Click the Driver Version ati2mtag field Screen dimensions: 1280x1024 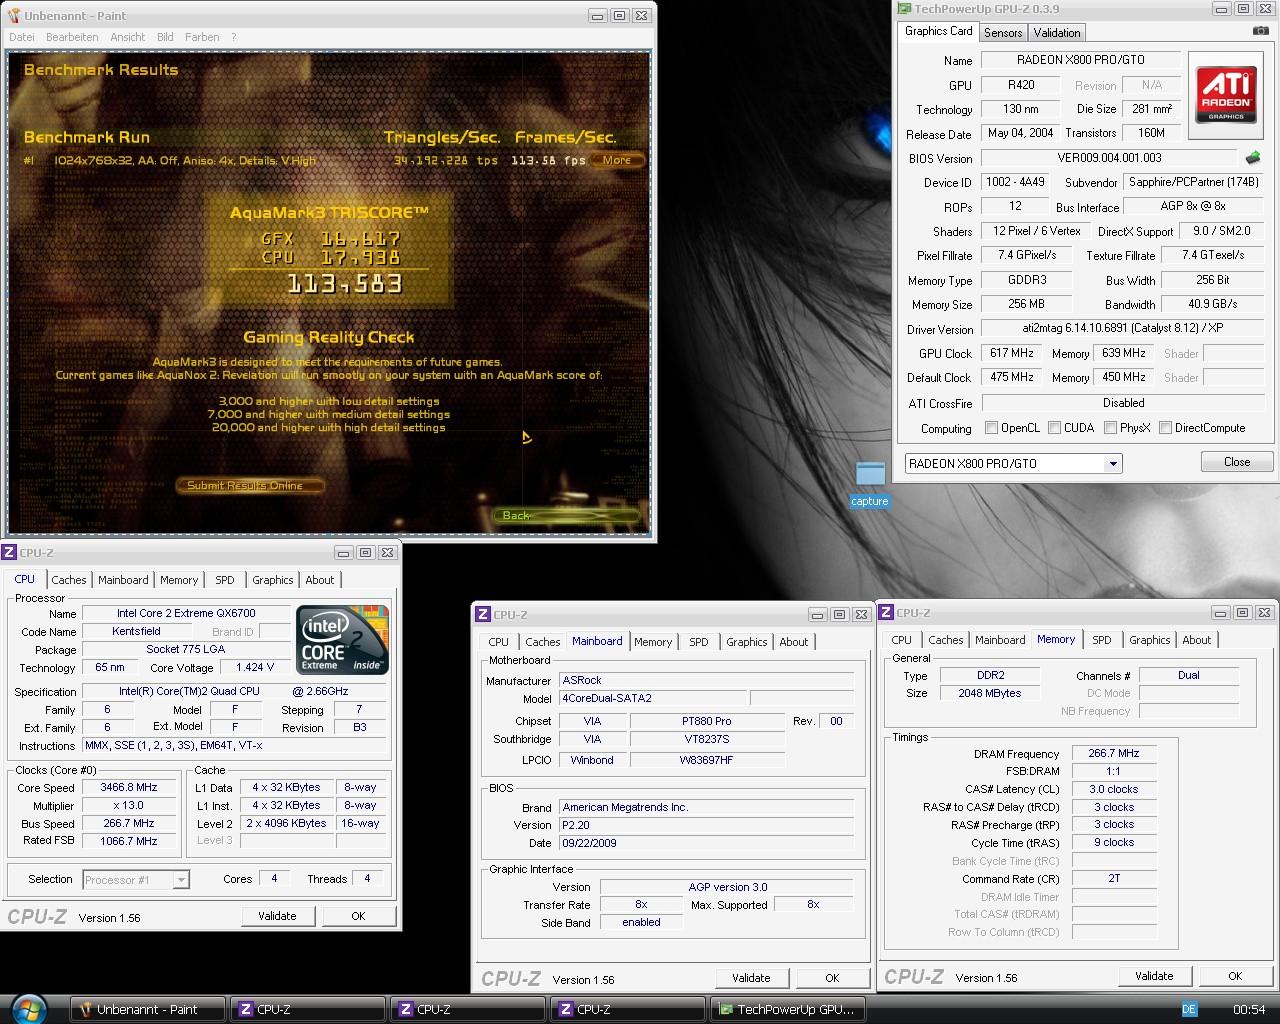pos(1122,328)
